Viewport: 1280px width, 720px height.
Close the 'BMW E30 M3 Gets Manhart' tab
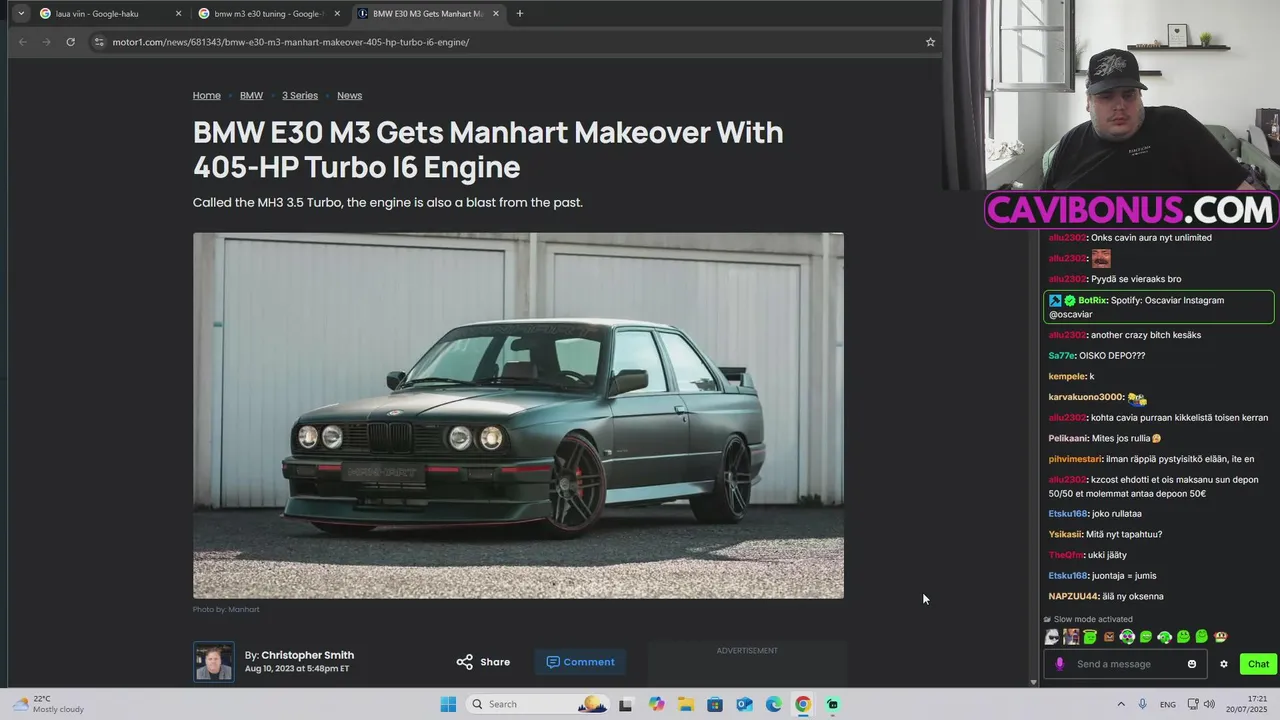pyautogui.click(x=495, y=14)
